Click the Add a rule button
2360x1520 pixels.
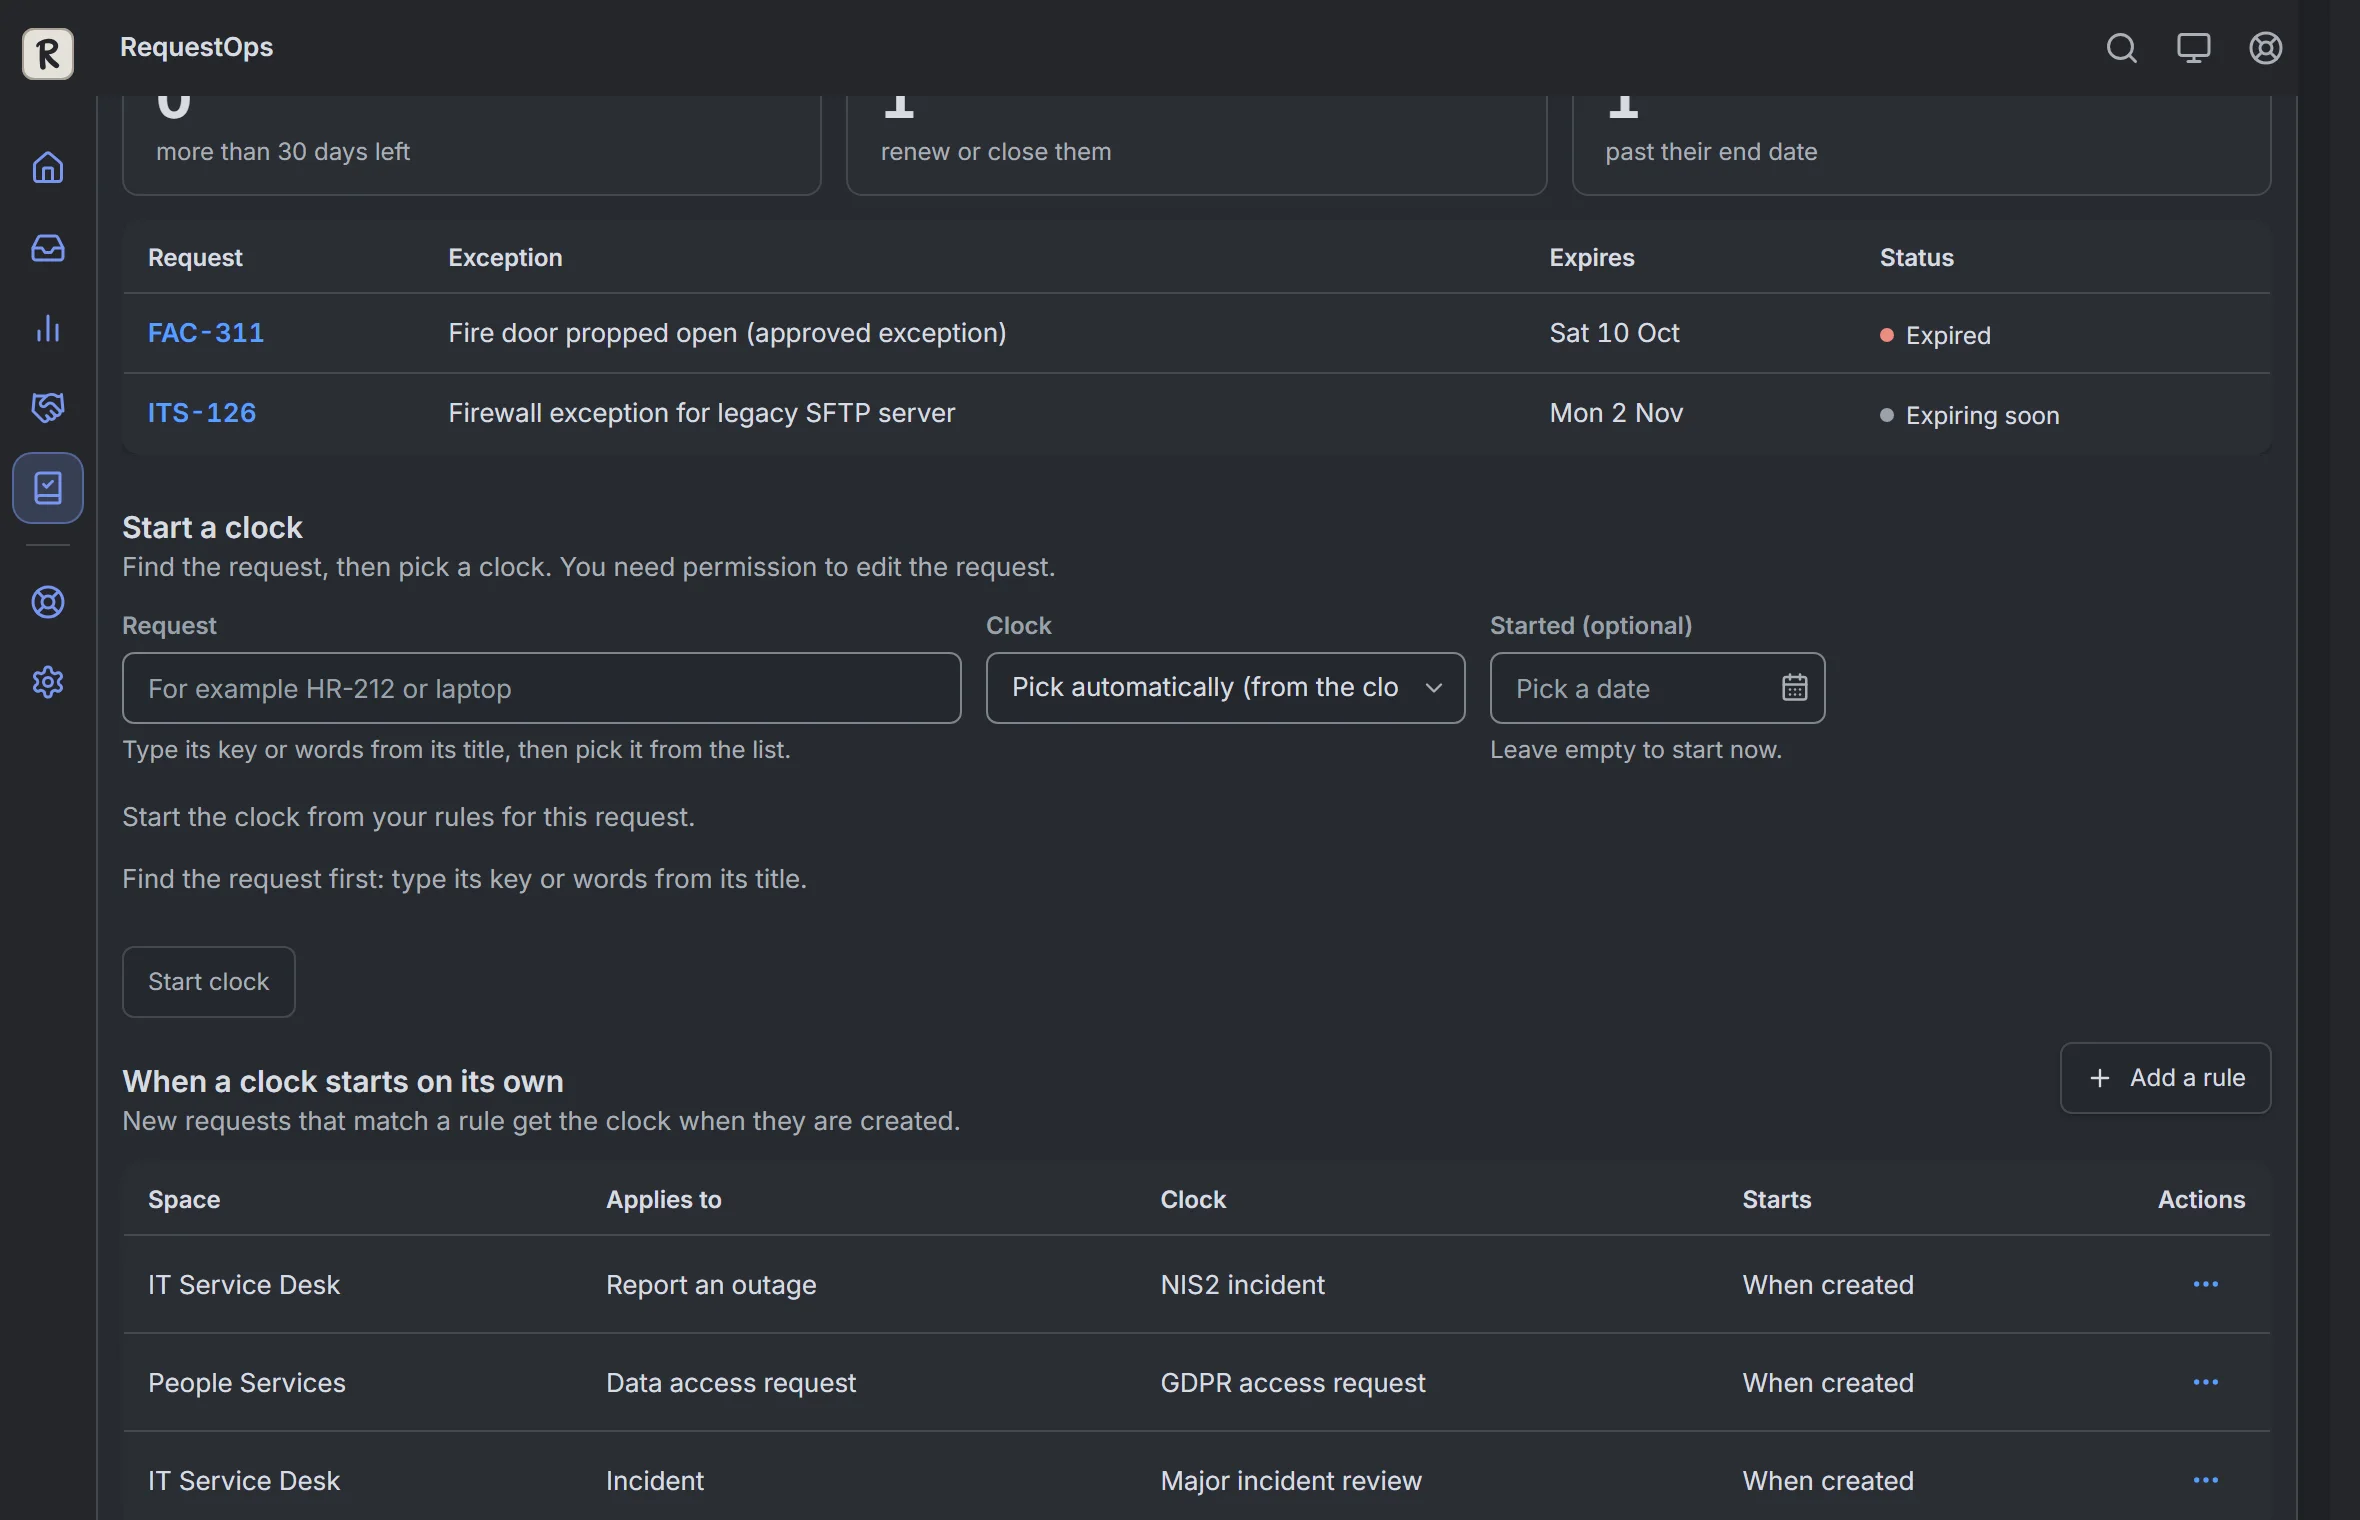(x=2165, y=1078)
